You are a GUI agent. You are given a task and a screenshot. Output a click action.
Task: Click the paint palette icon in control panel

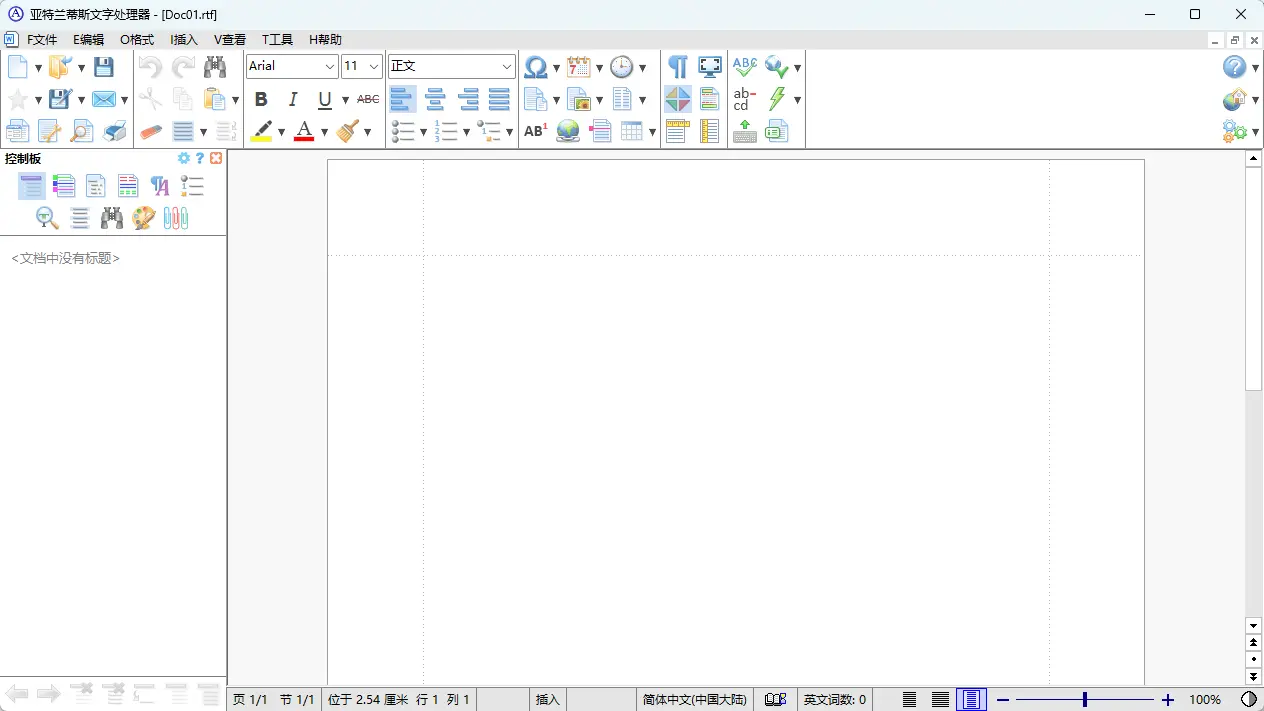tap(144, 217)
